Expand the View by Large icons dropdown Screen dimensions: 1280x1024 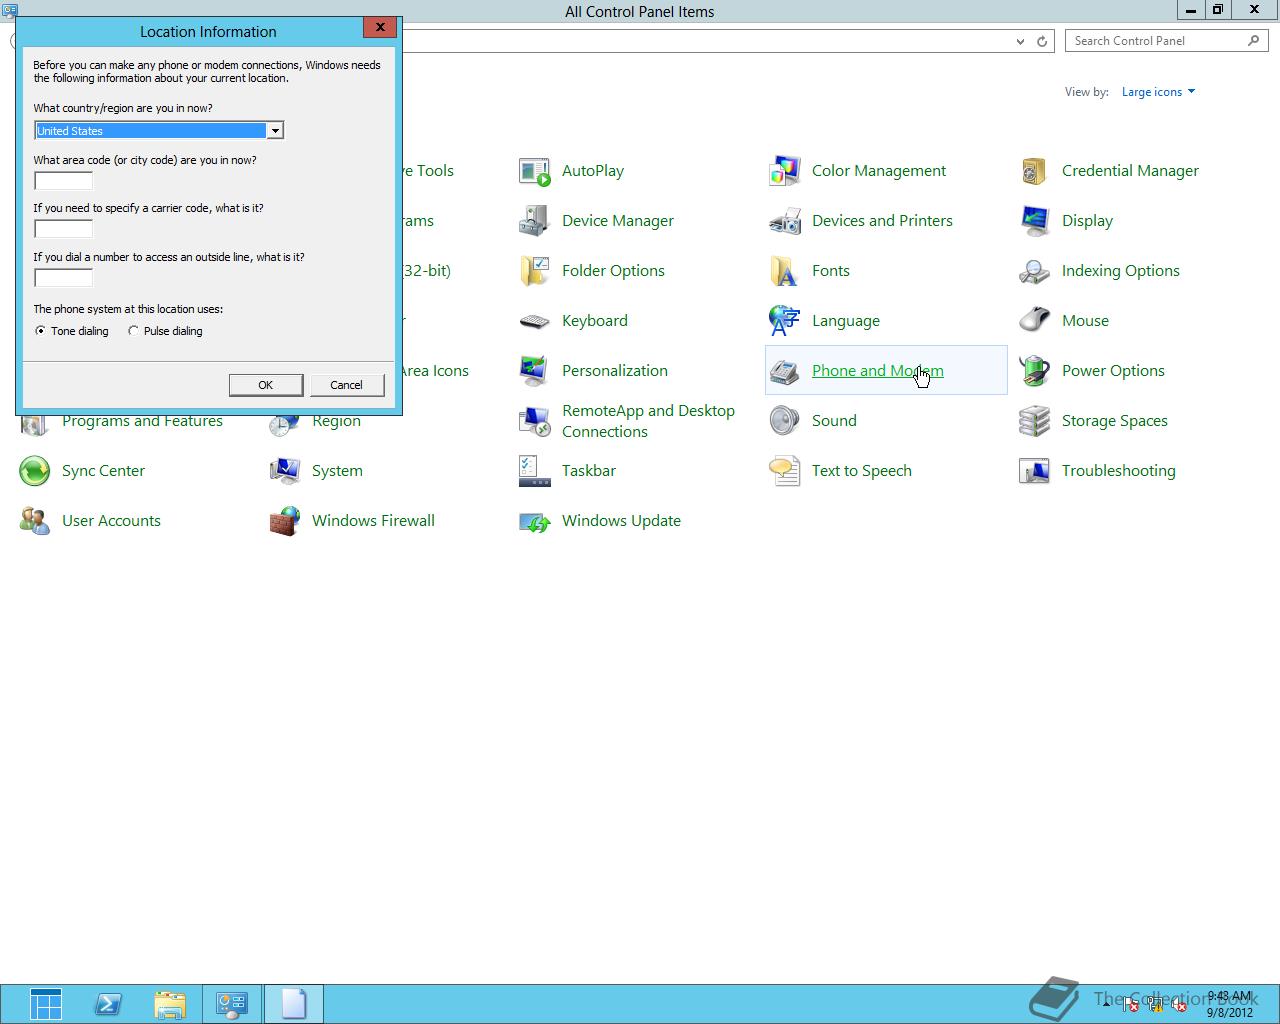pyautogui.click(x=1158, y=92)
